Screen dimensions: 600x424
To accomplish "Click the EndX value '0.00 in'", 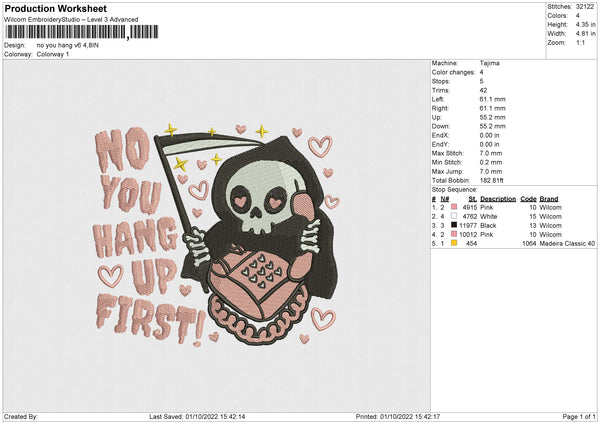I will [x=489, y=135].
